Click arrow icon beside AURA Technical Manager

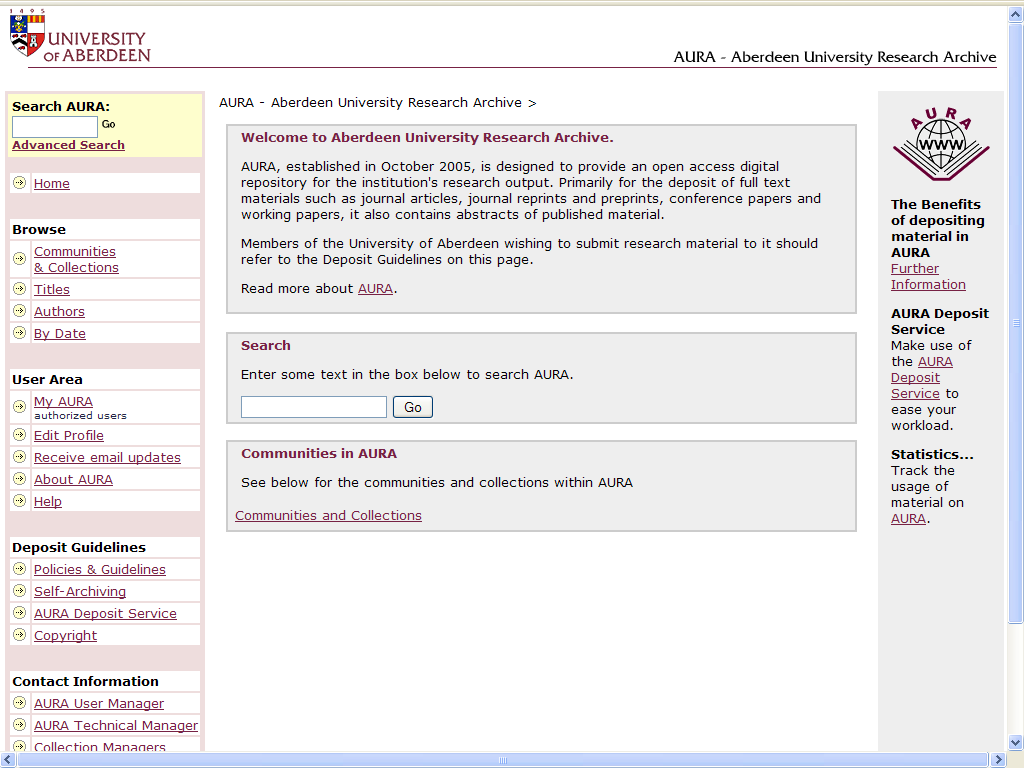(x=20, y=725)
